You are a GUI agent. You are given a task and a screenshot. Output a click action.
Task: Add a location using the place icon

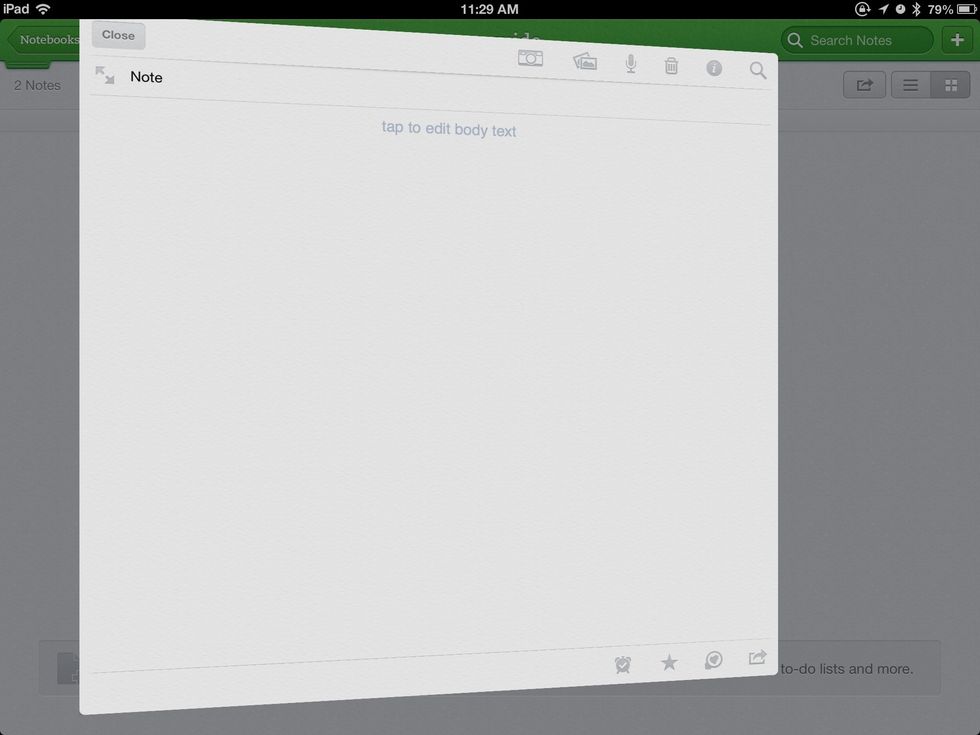[712, 660]
